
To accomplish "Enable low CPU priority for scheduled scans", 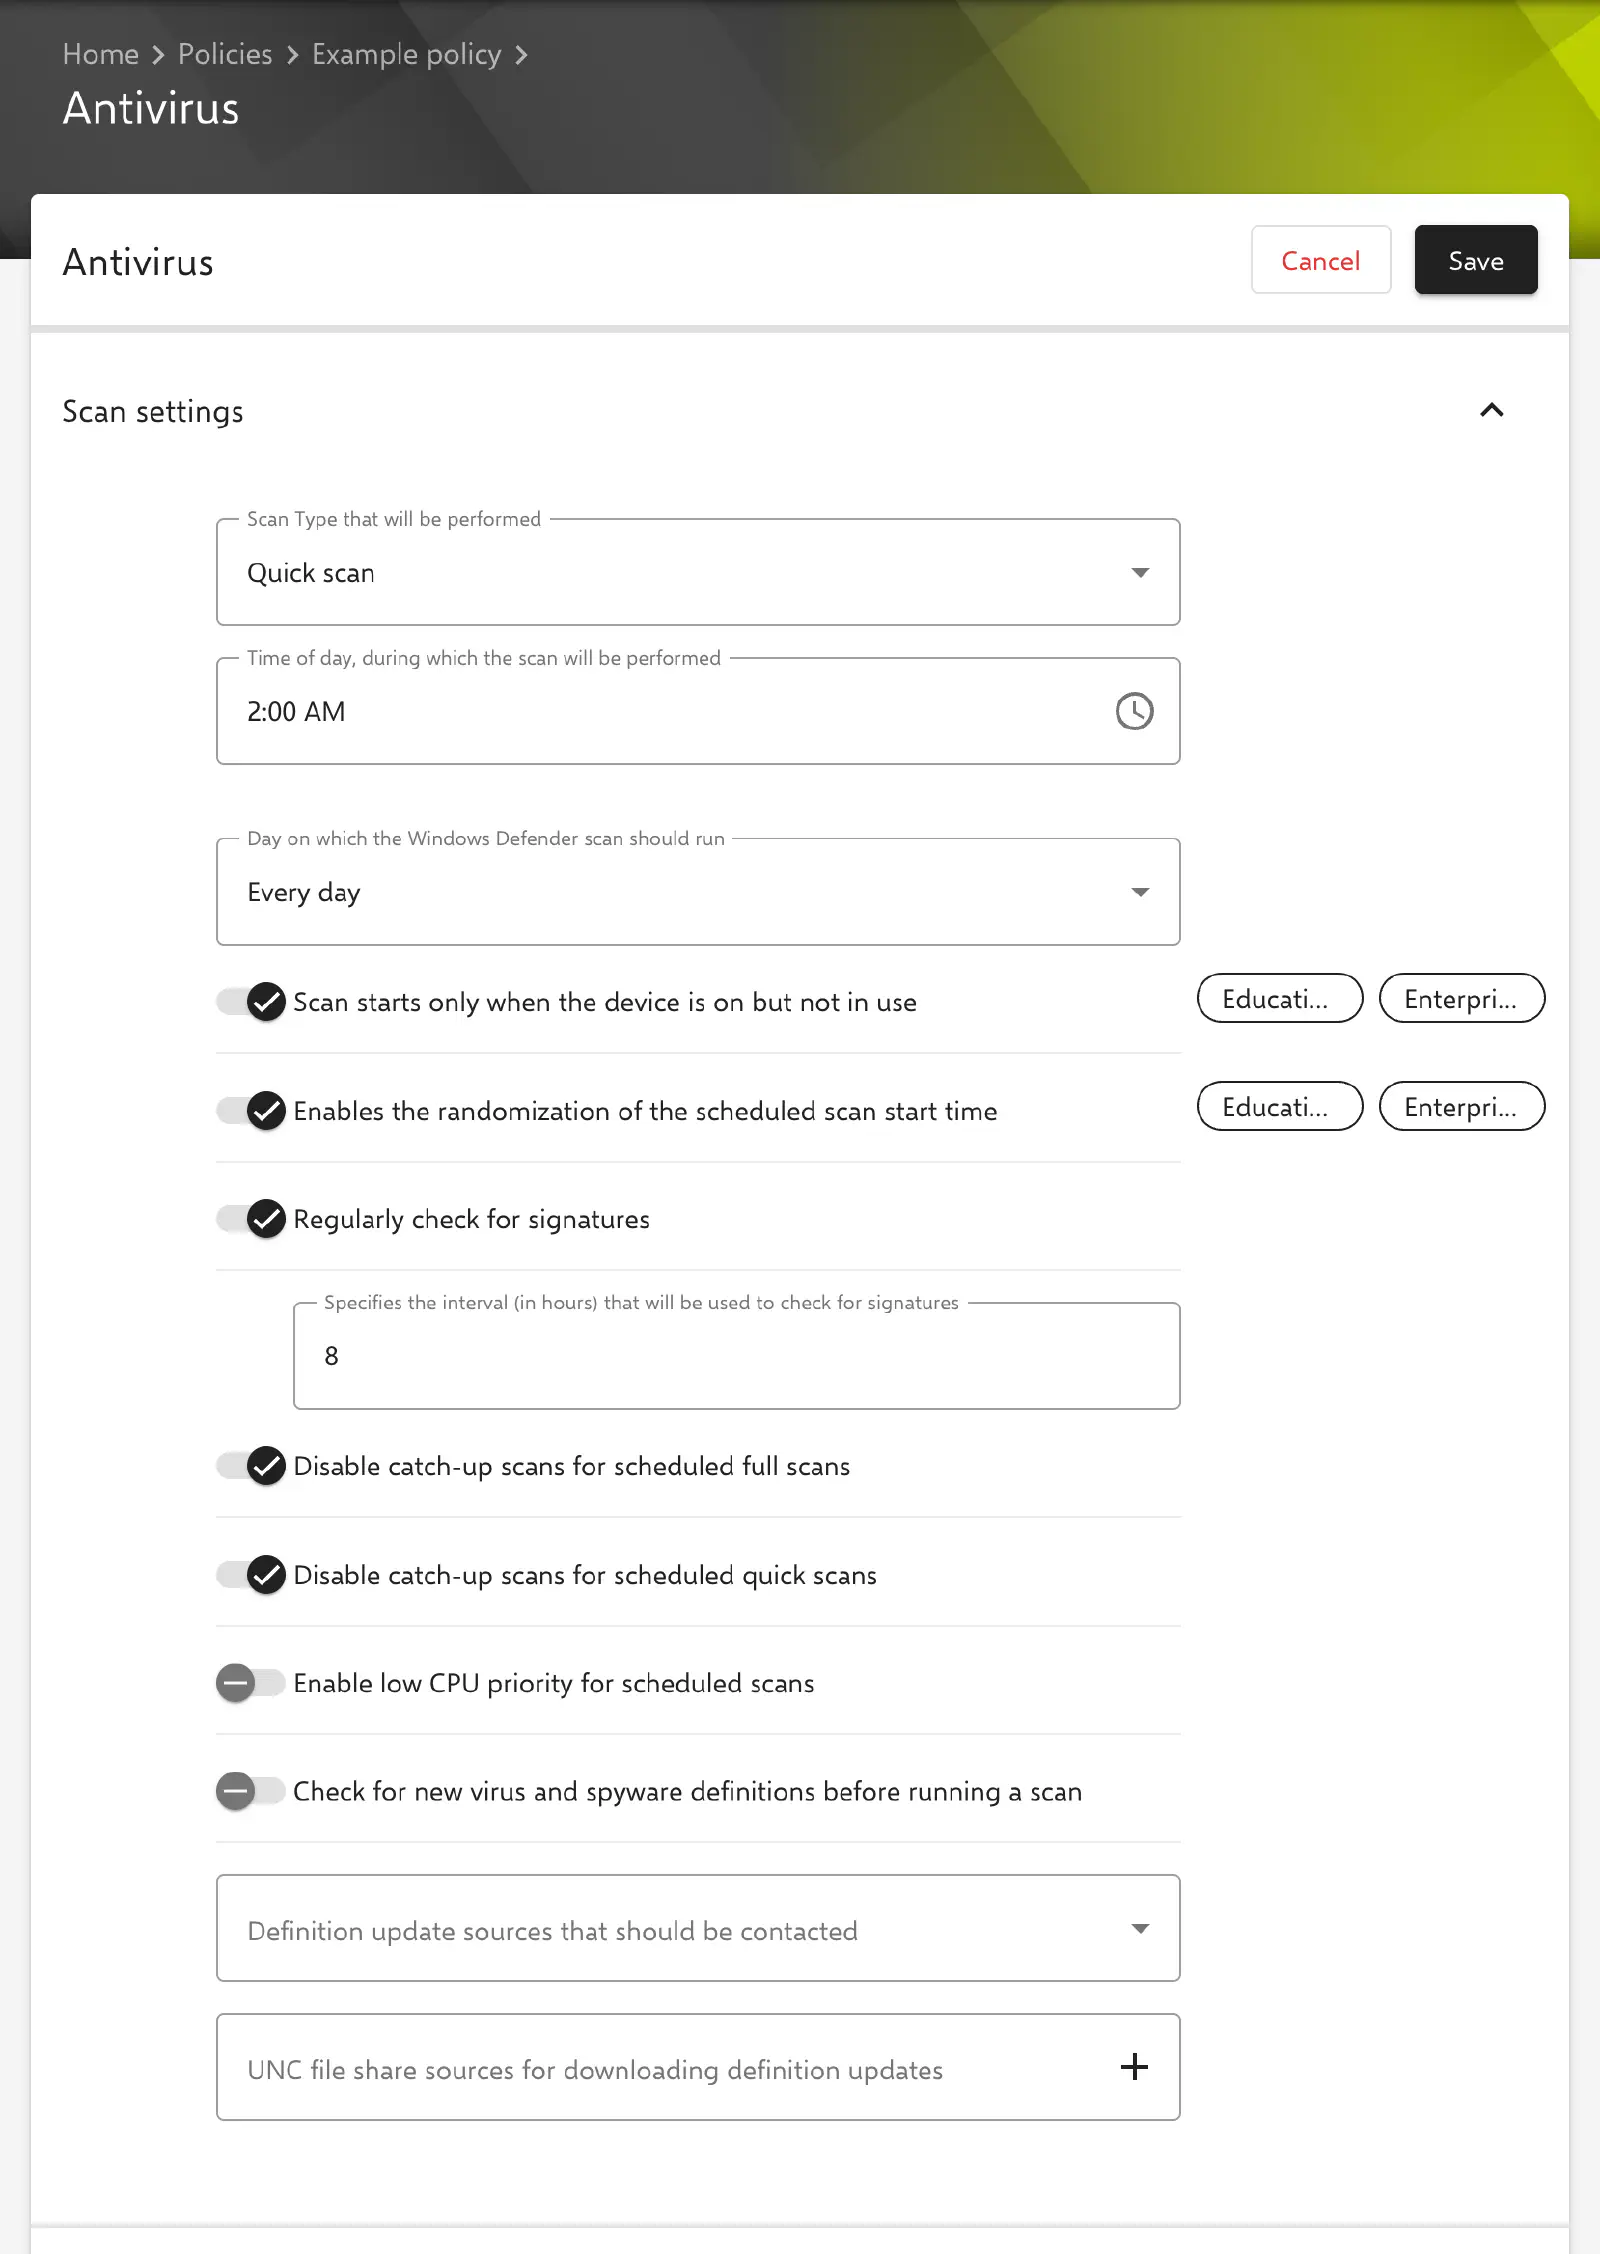I will click(x=250, y=1683).
